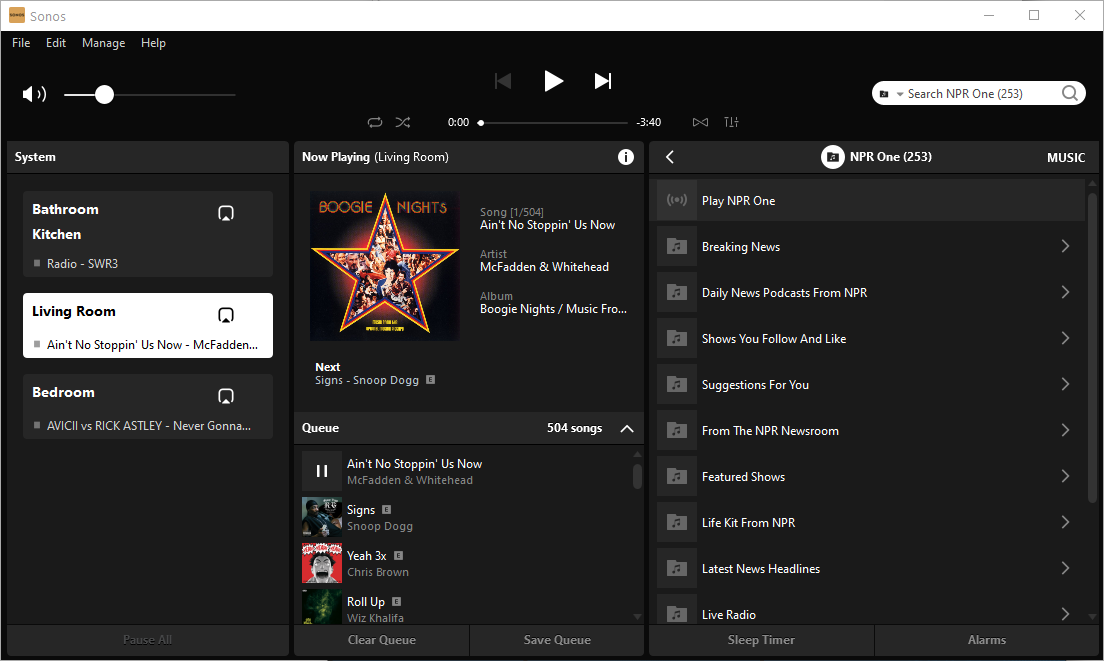Expand From The NPR Newsroom
The width and height of the screenshot is (1104, 661).
pyautogui.click(x=1065, y=430)
